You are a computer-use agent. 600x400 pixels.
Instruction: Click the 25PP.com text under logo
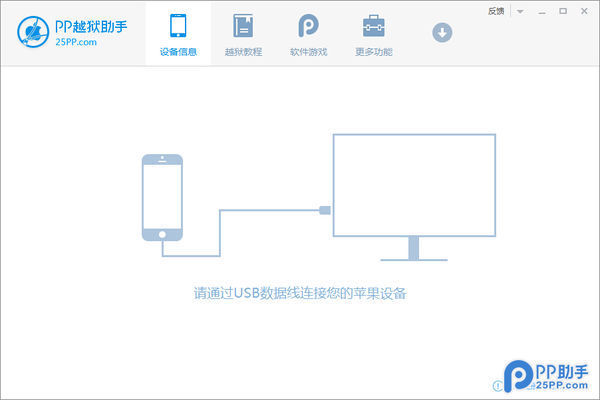[x=76, y=42]
